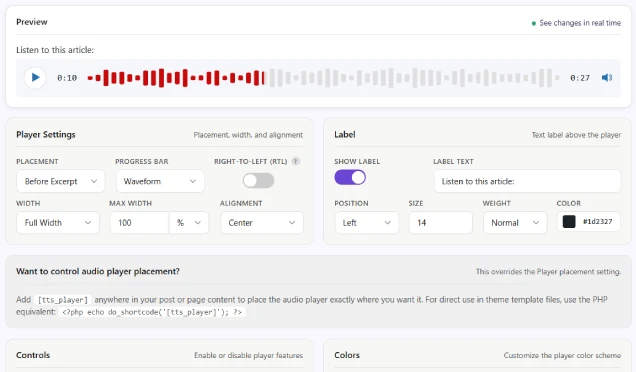This screenshot has width=636, height=372.
Task: Open the Weight dropdown showing Normal
Action: [515, 222]
